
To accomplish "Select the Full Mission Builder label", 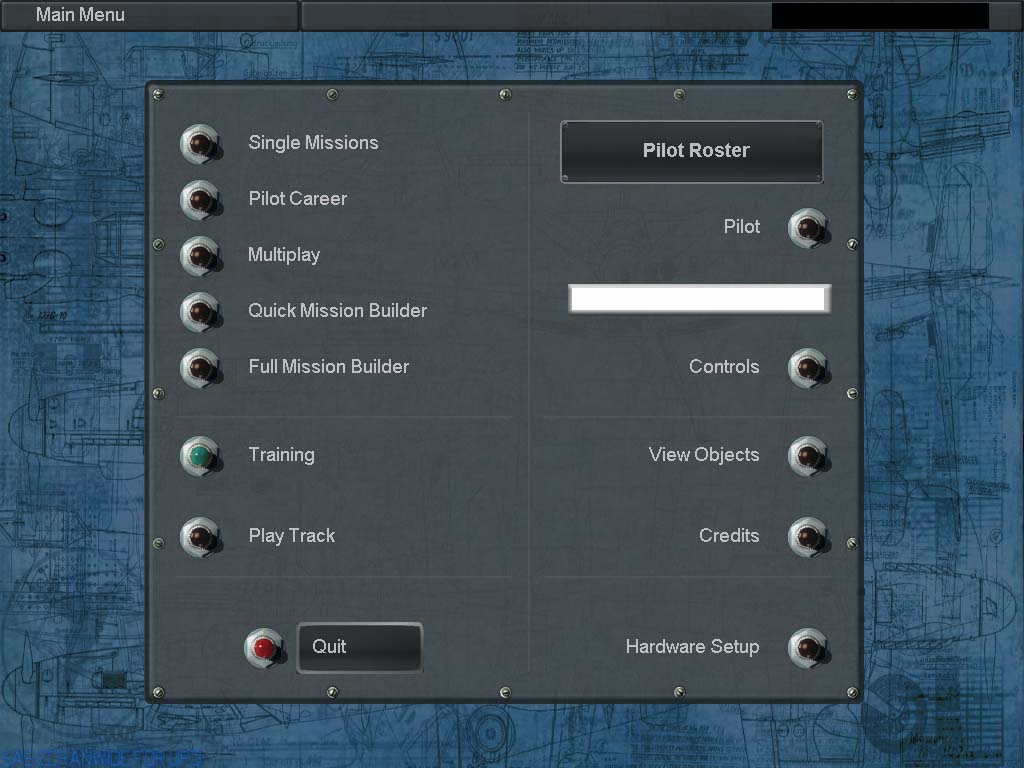I will 329,366.
